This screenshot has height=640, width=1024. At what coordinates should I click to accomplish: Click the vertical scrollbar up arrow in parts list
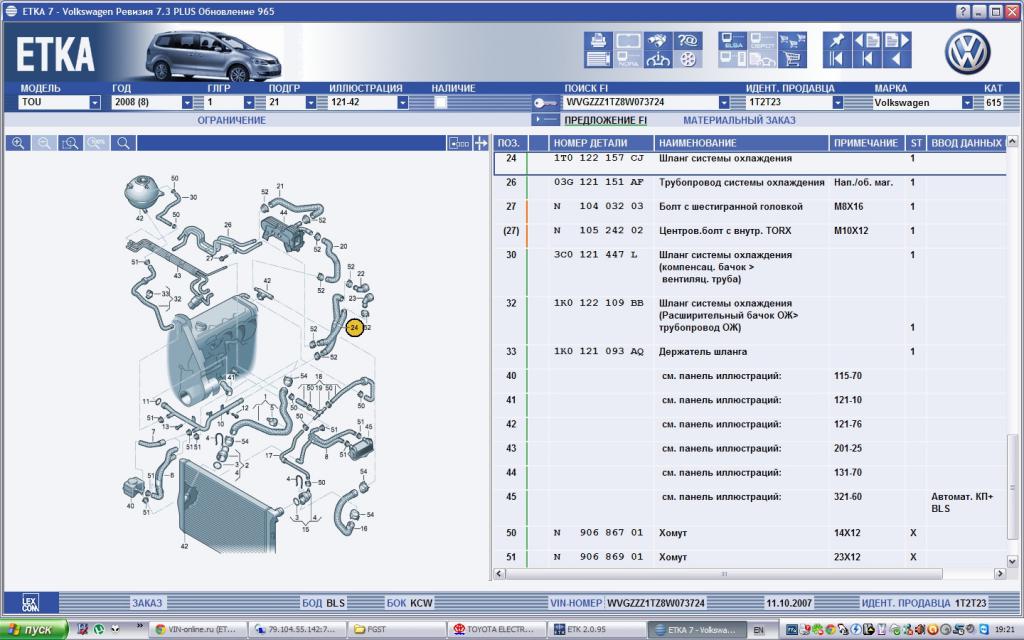click(1012, 141)
